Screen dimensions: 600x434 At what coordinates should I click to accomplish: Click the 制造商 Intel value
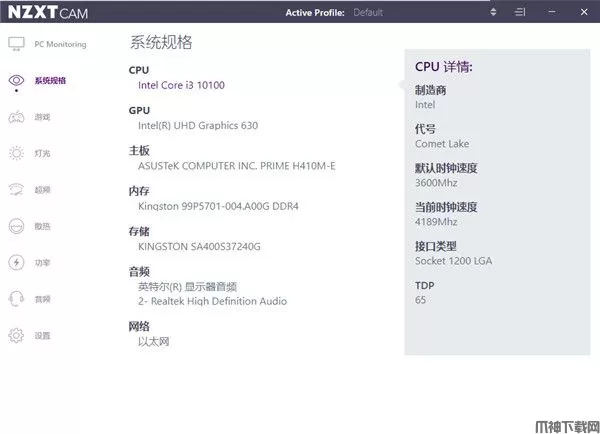(x=425, y=105)
